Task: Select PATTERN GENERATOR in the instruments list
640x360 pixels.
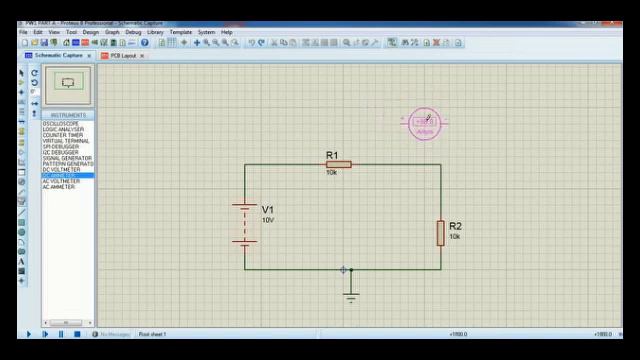Action: point(68,164)
